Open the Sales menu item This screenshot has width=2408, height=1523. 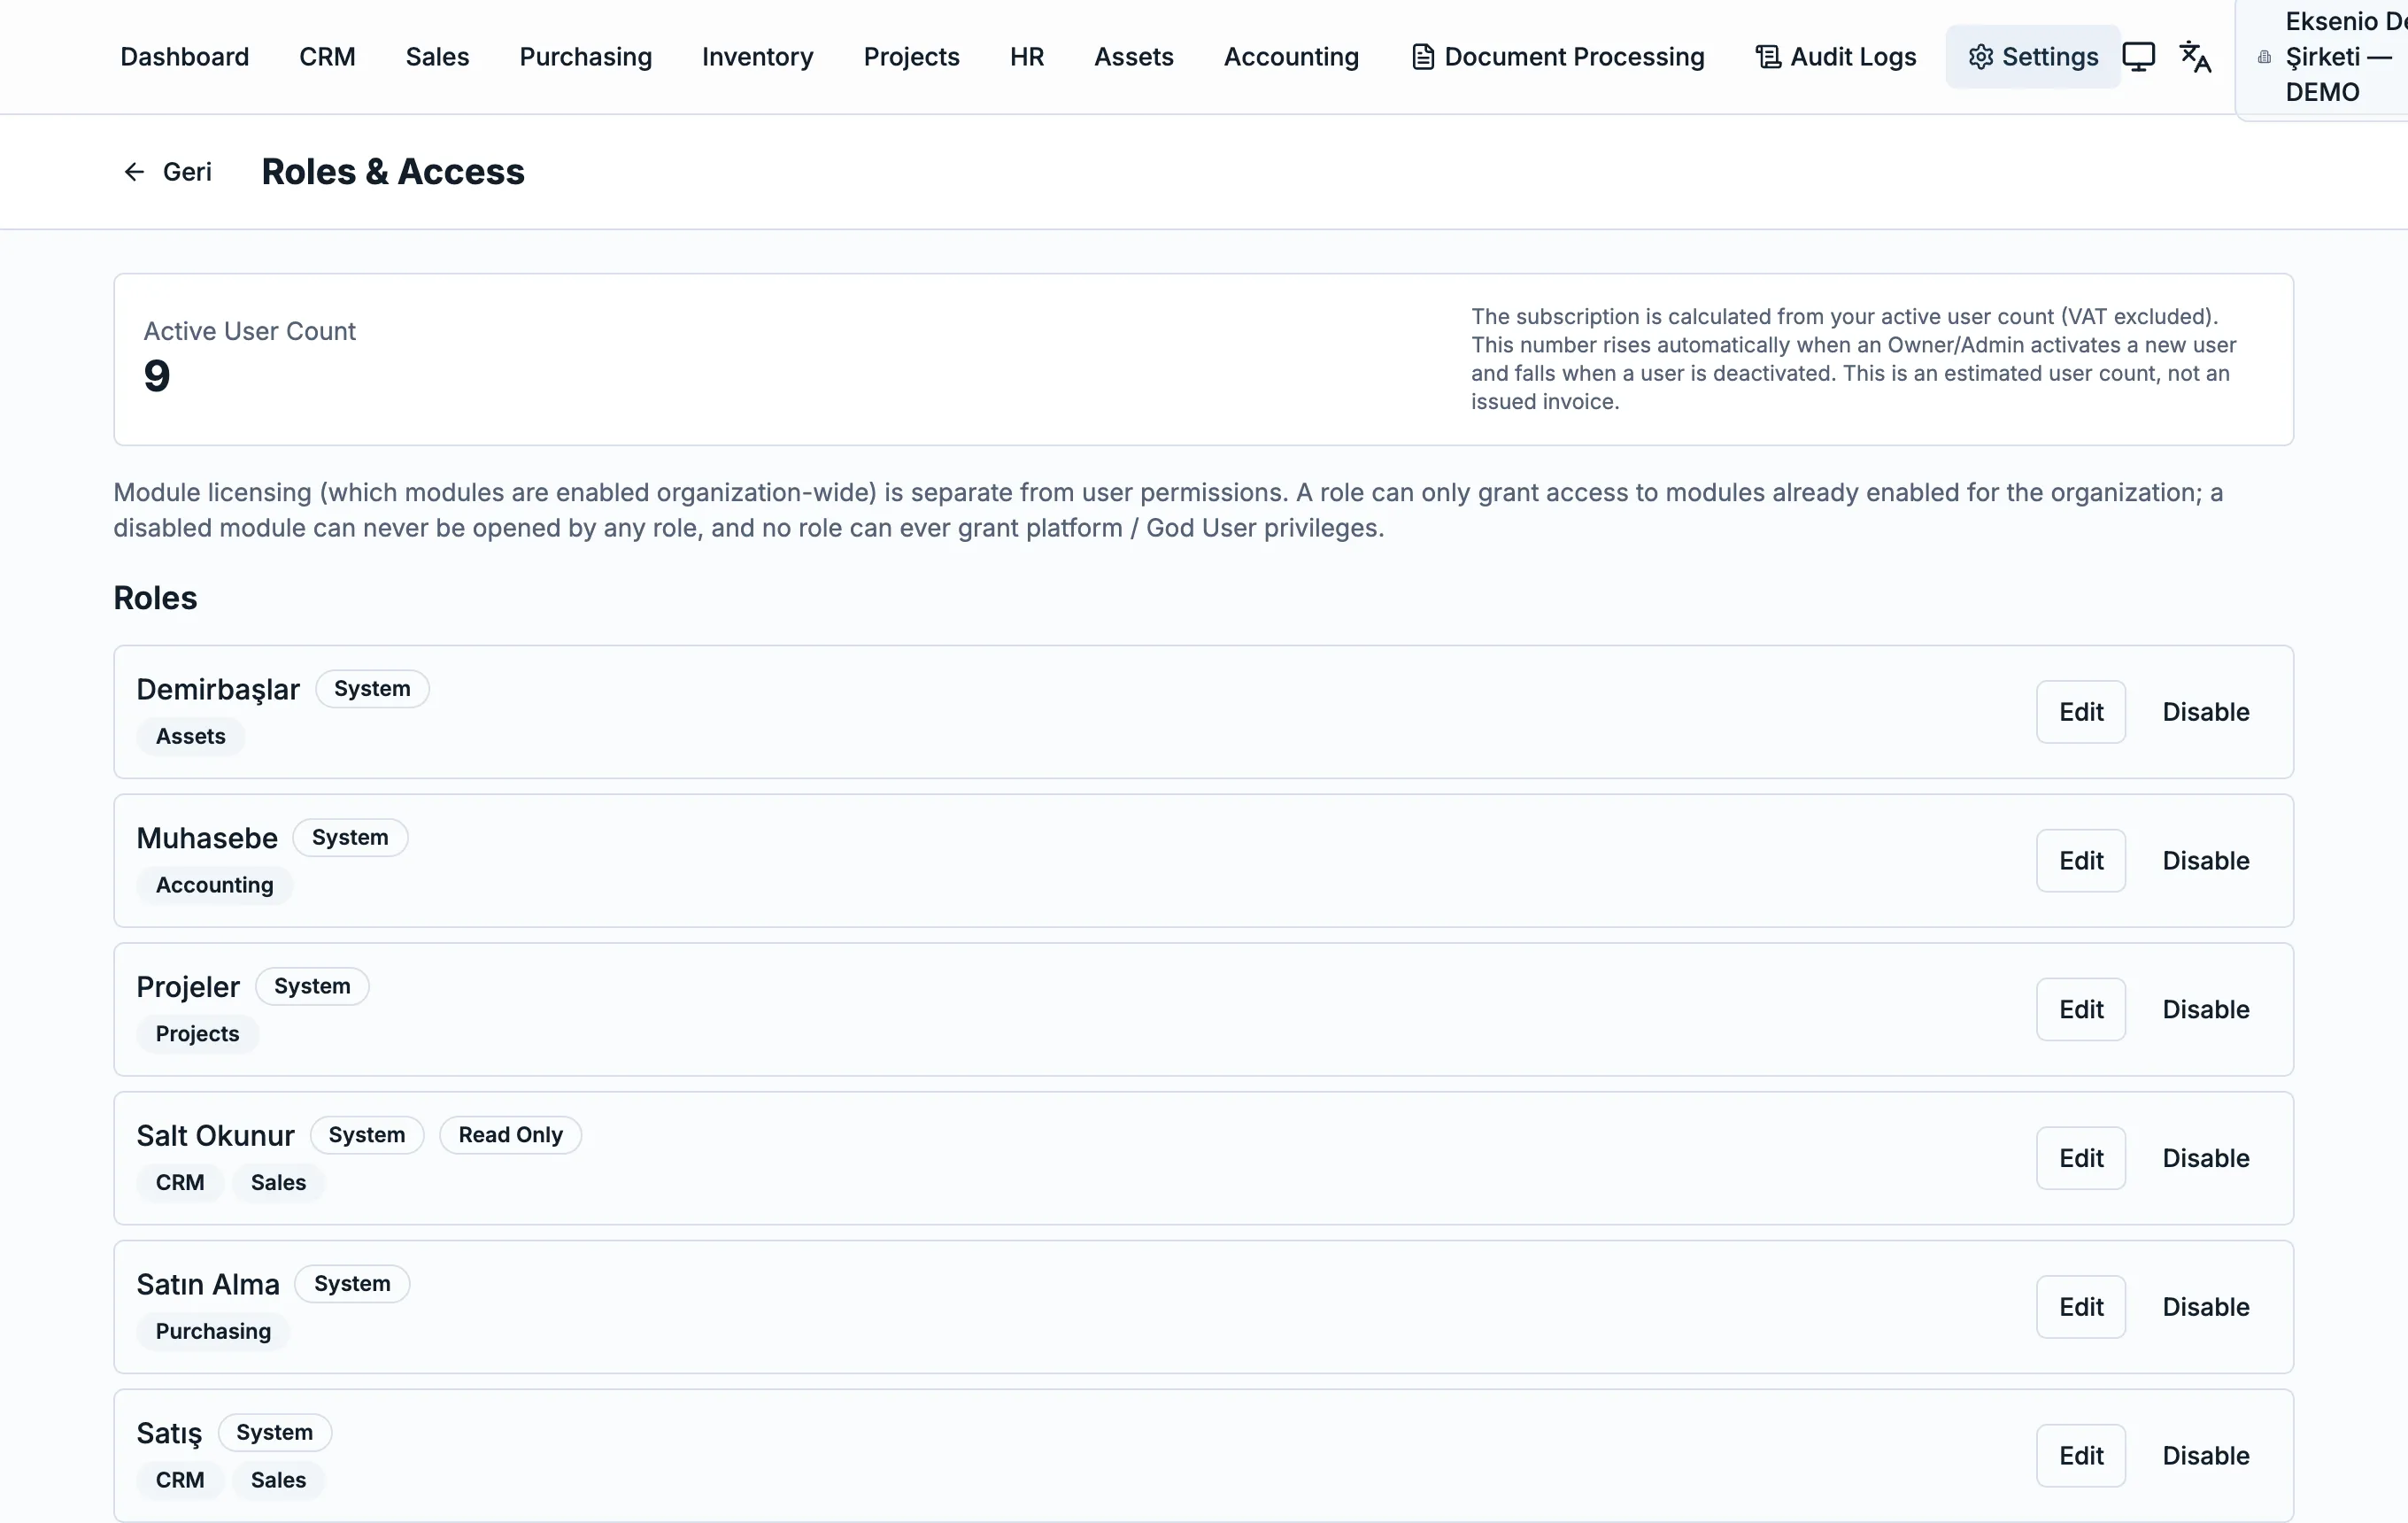(x=437, y=57)
